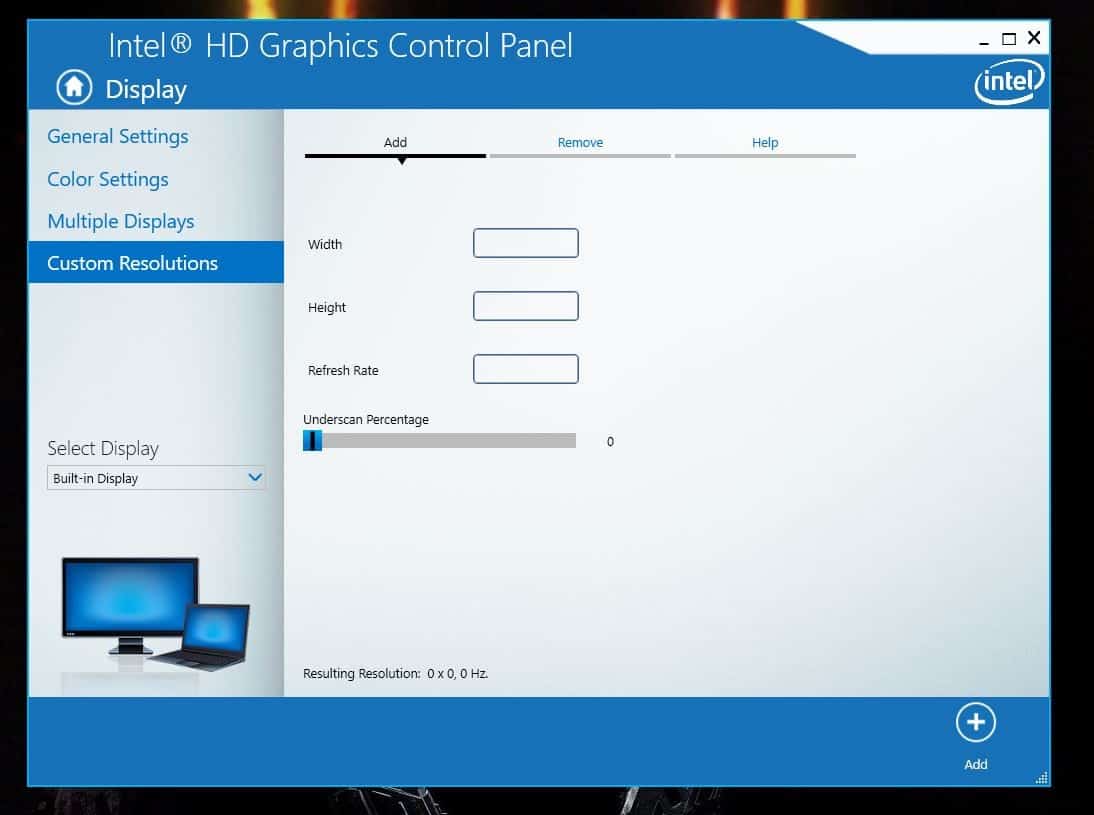Switch to the Remove tab
Viewport: 1094px width, 815px height.
580,142
